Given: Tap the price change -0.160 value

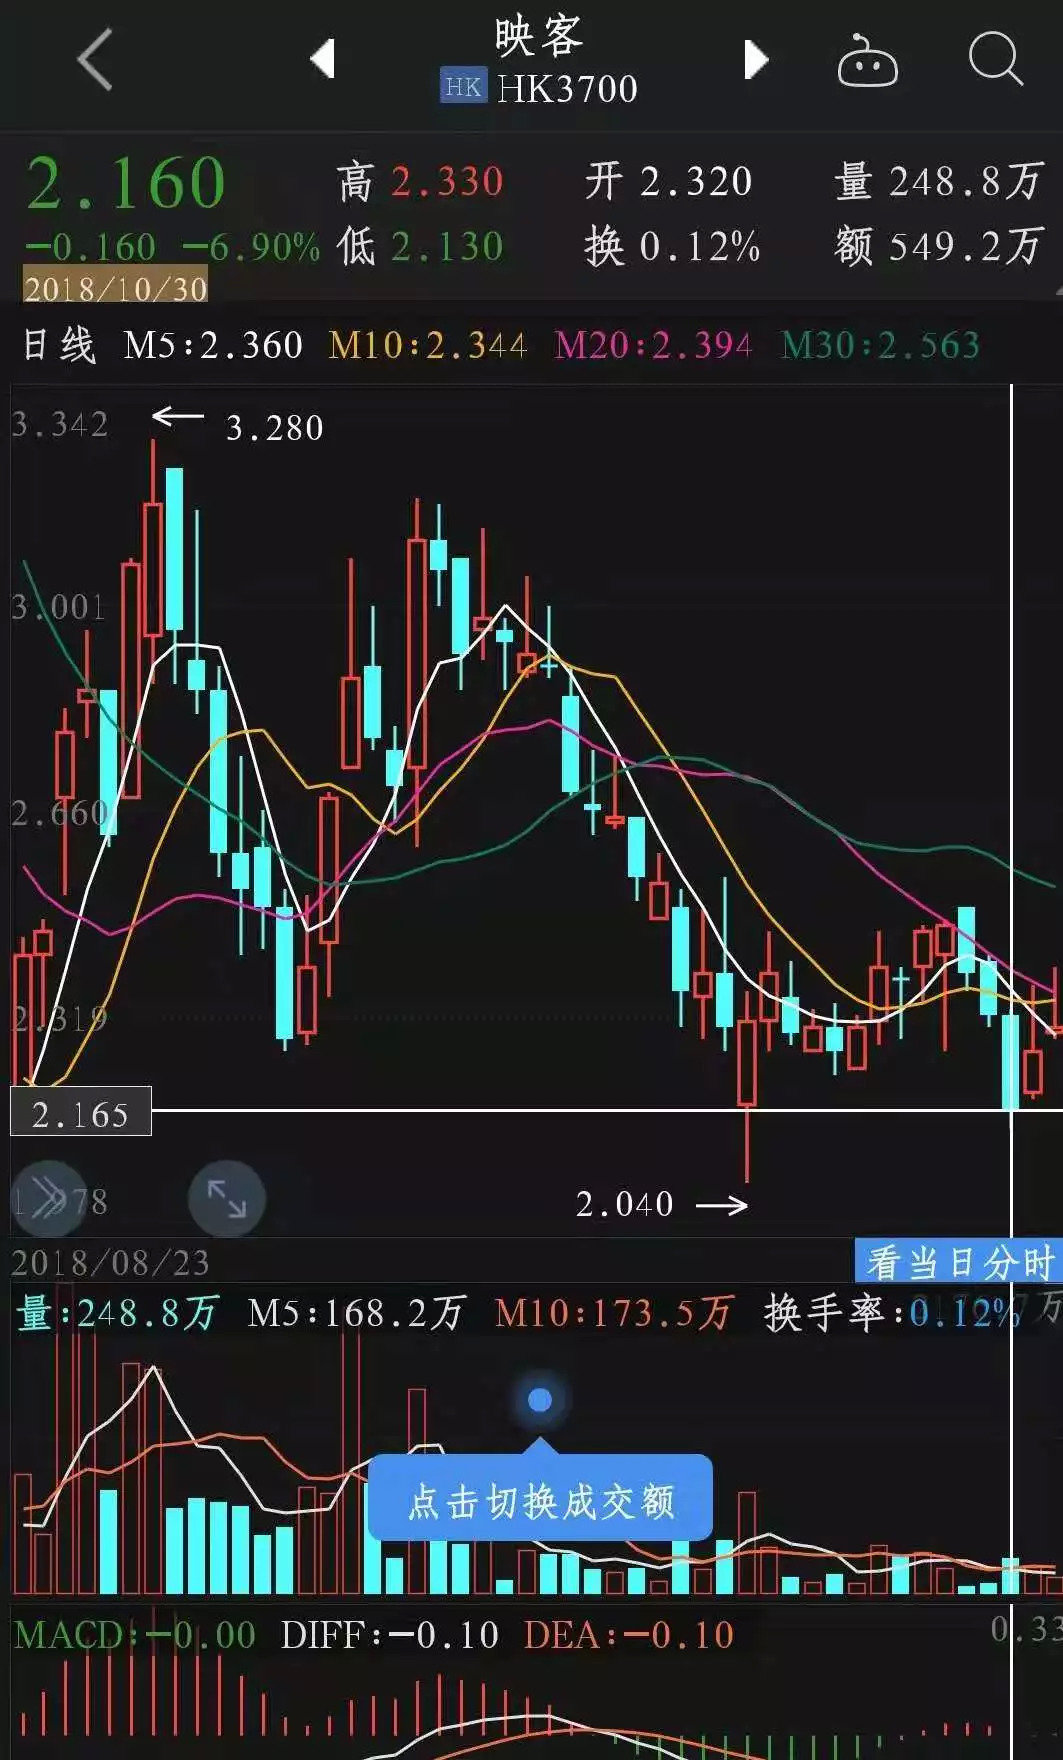Looking at the screenshot, I should 90,247.
